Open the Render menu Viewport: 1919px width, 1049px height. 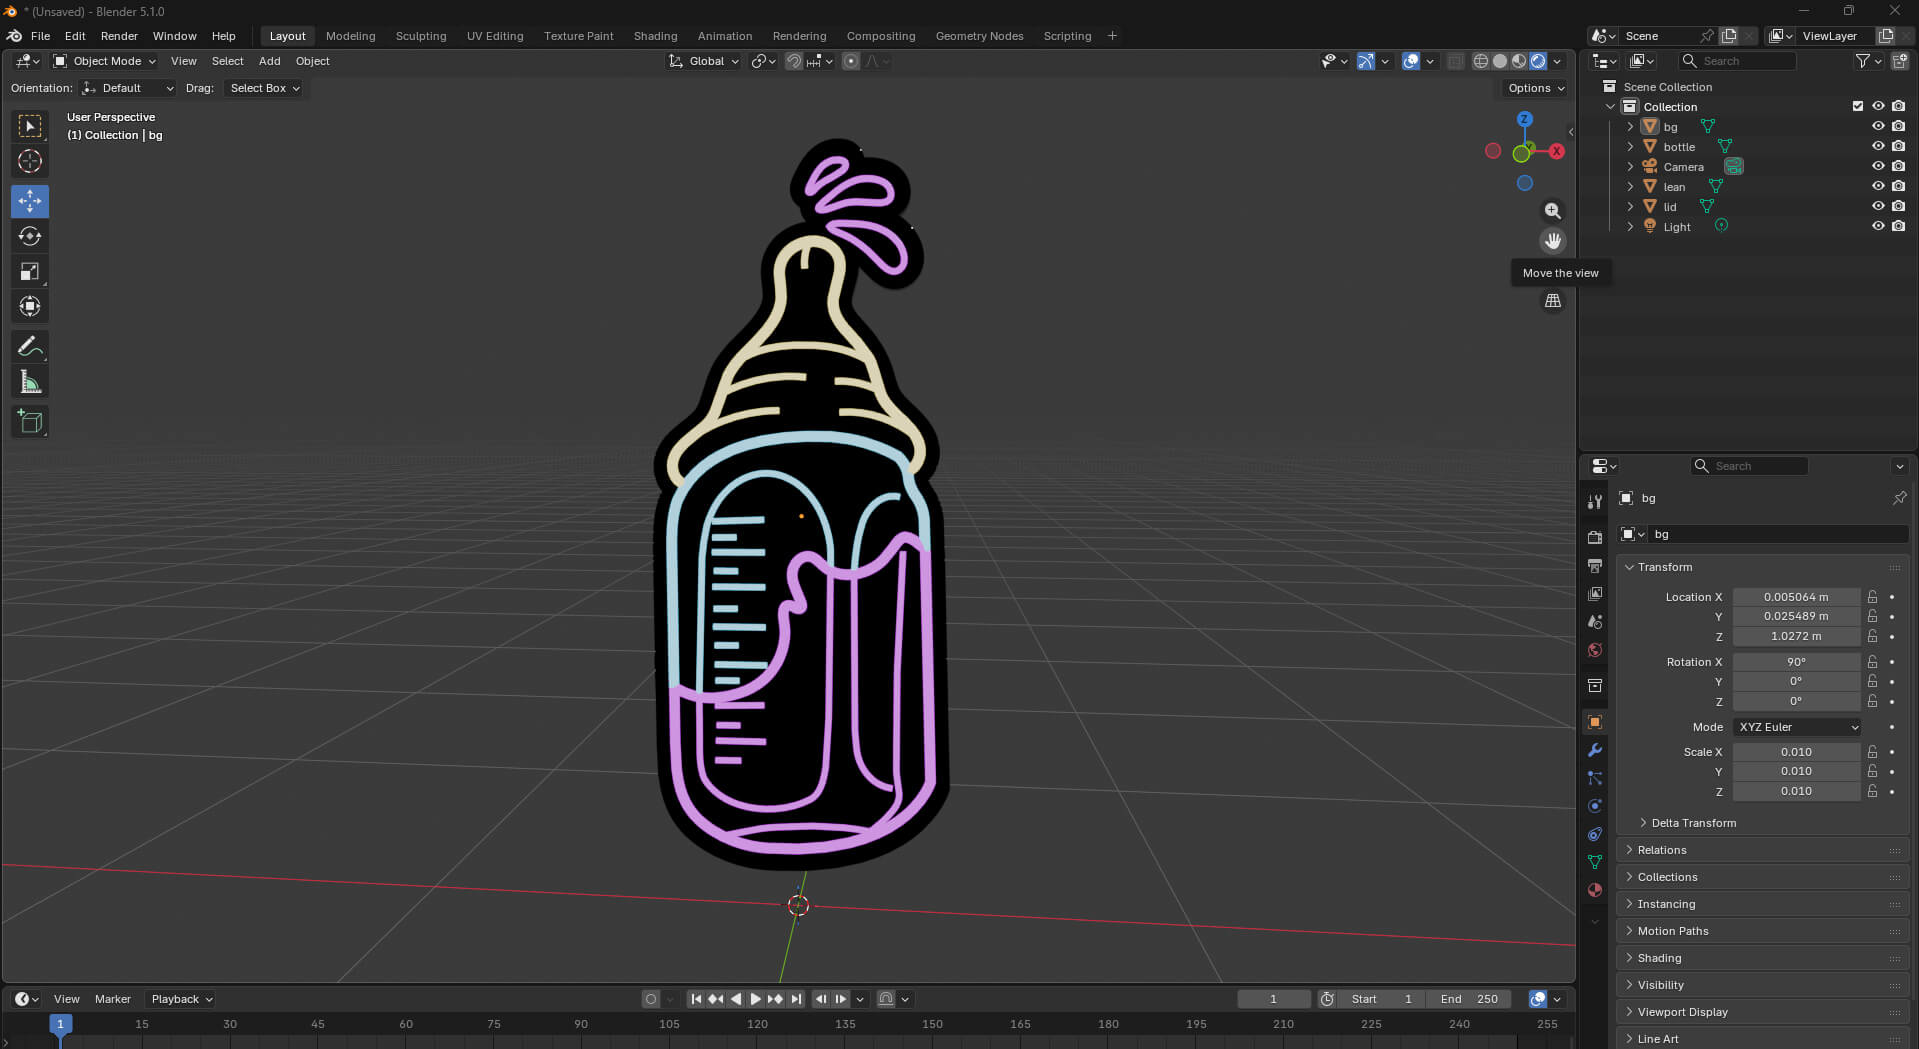click(x=119, y=36)
